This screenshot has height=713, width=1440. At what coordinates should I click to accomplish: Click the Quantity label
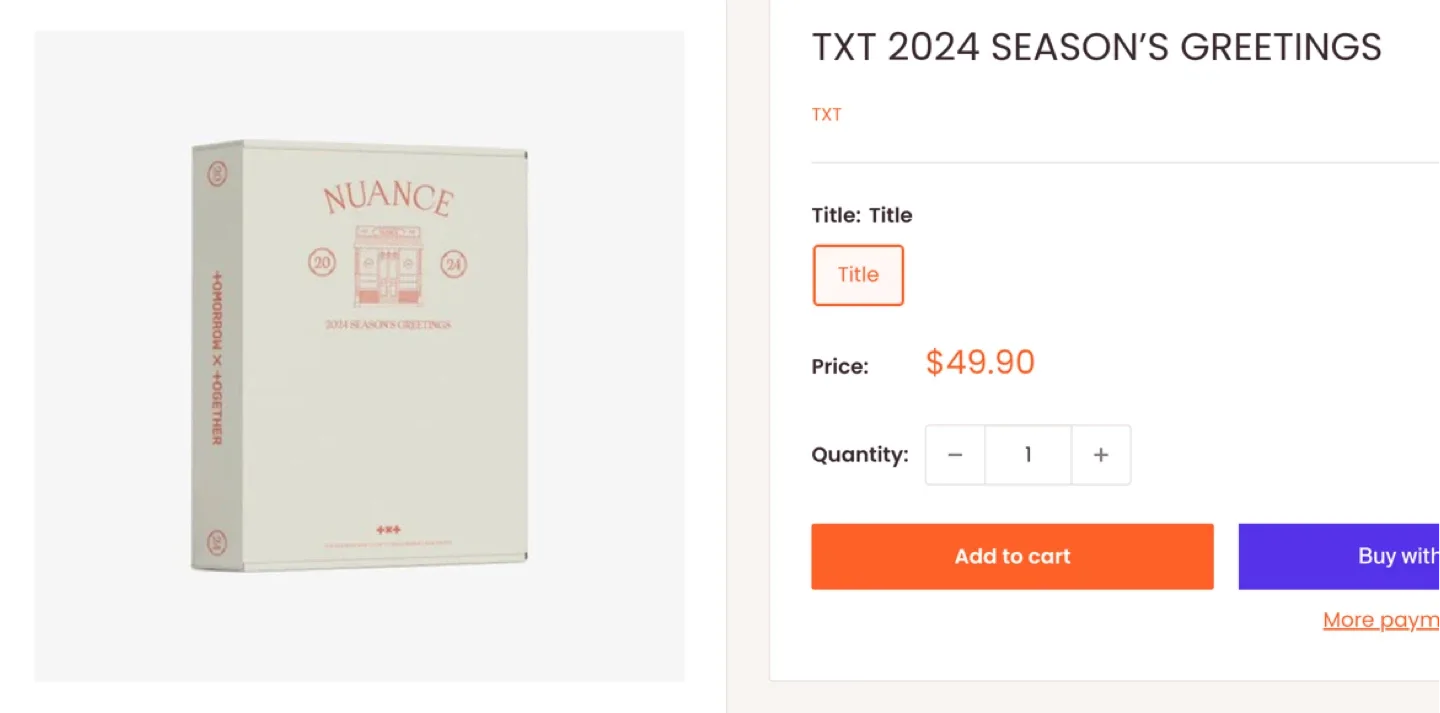[x=859, y=455]
